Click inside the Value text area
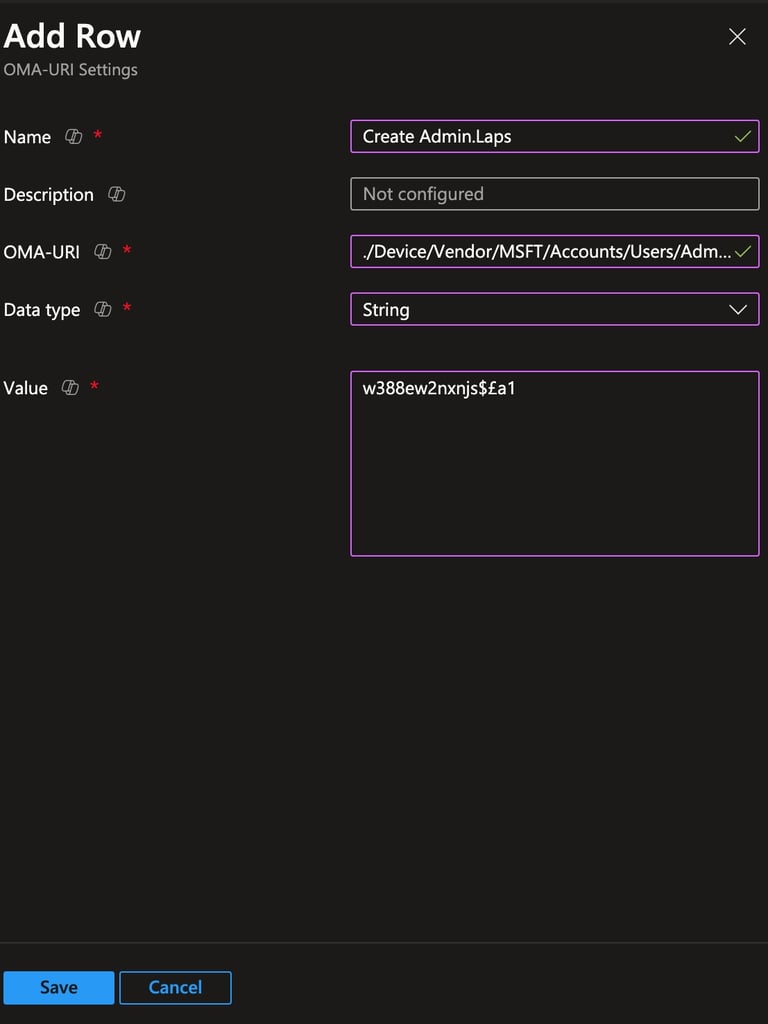768x1024 pixels. (x=554, y=464)
